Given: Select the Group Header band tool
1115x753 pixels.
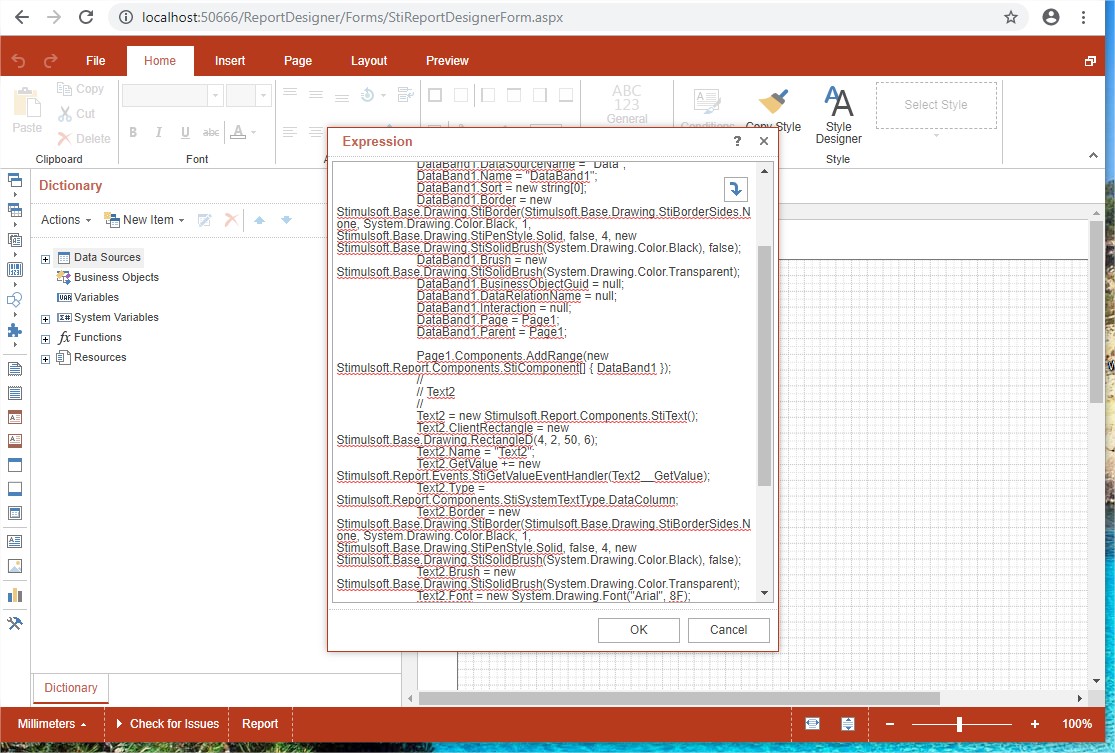Looking at the screenshot, I should pyautogui.click(x=14, y=465).
